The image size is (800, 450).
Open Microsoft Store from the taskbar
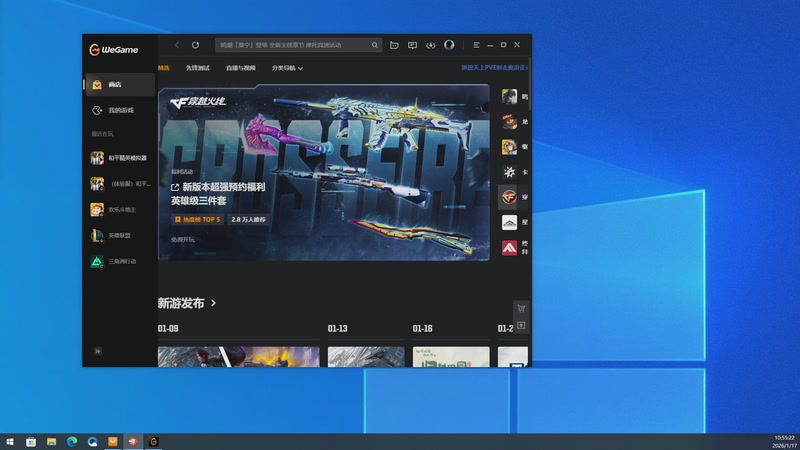pyautogui.click(x=31, y=442)
